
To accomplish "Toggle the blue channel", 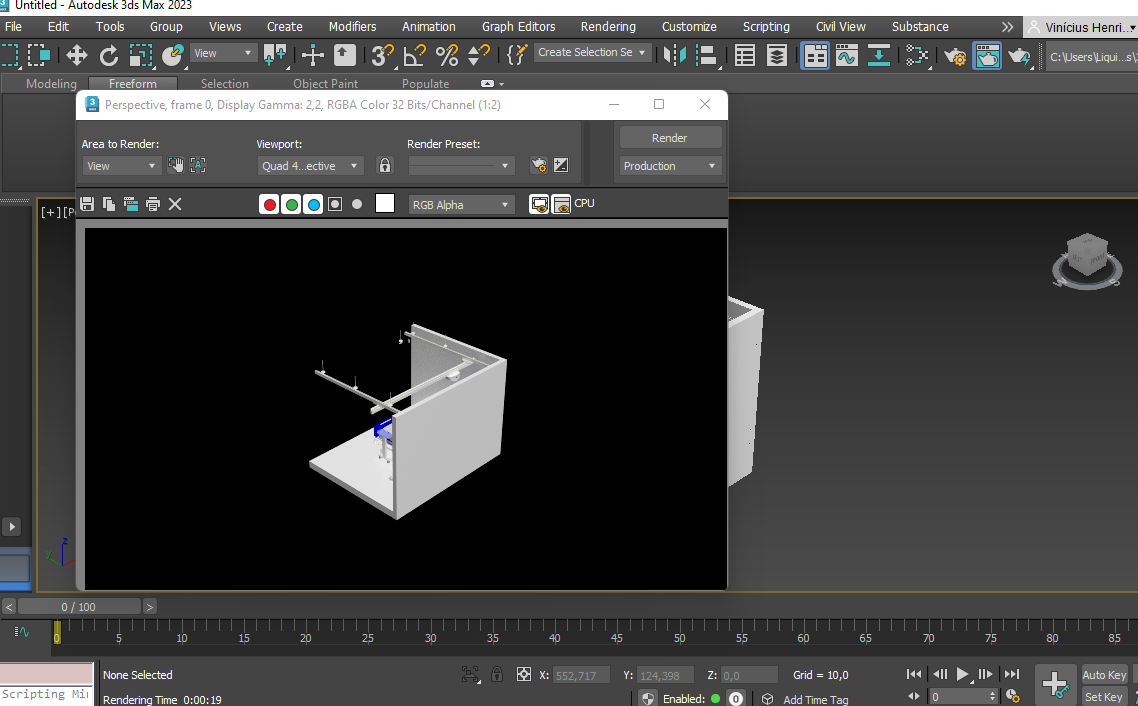I will [314, 205].
